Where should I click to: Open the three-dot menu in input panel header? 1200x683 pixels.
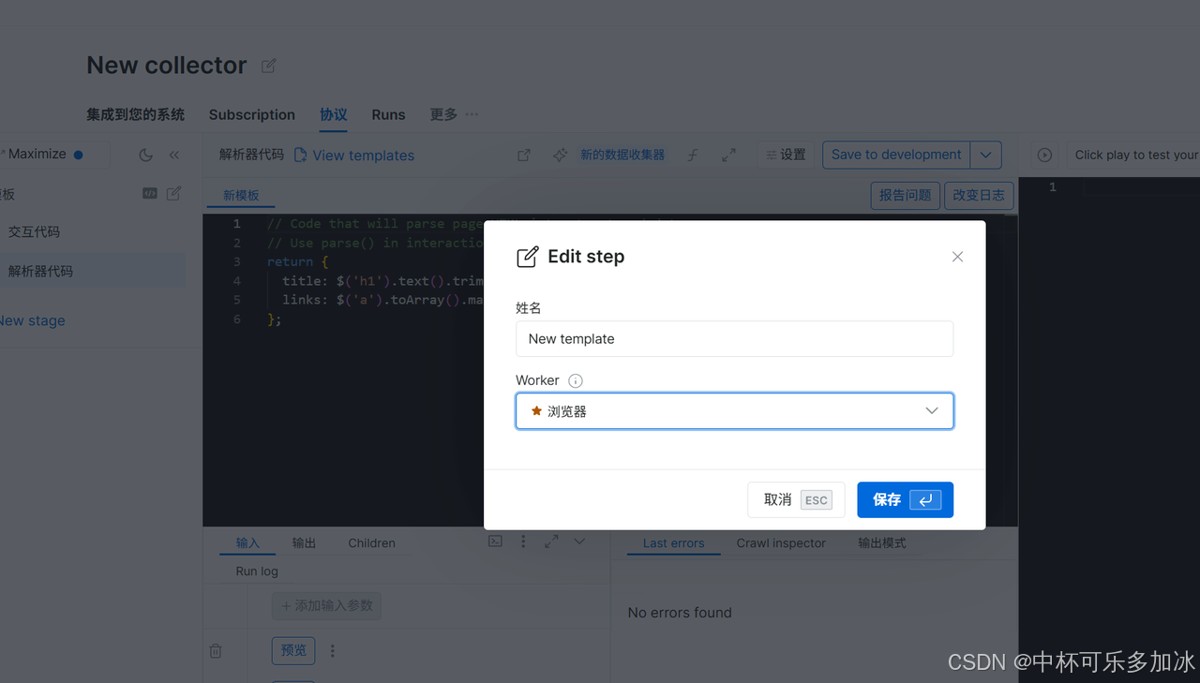pos(523,541)
